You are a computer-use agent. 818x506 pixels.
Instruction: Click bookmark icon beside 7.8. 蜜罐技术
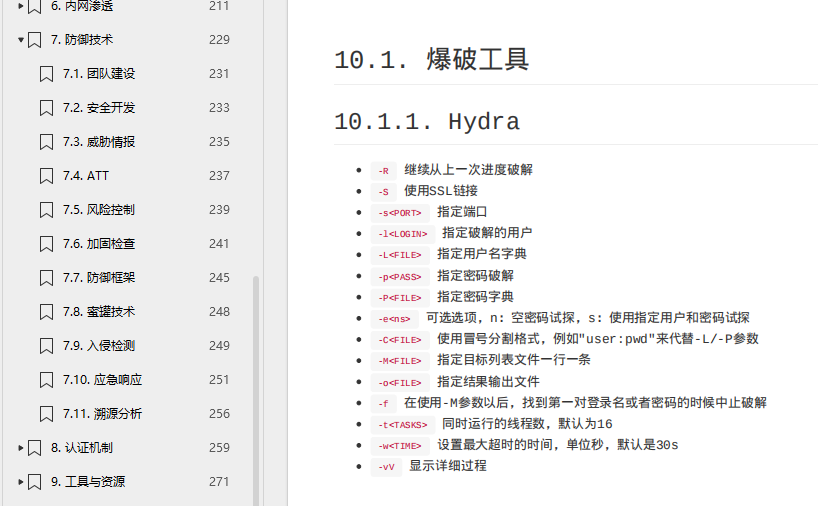[x=46, y=312]
